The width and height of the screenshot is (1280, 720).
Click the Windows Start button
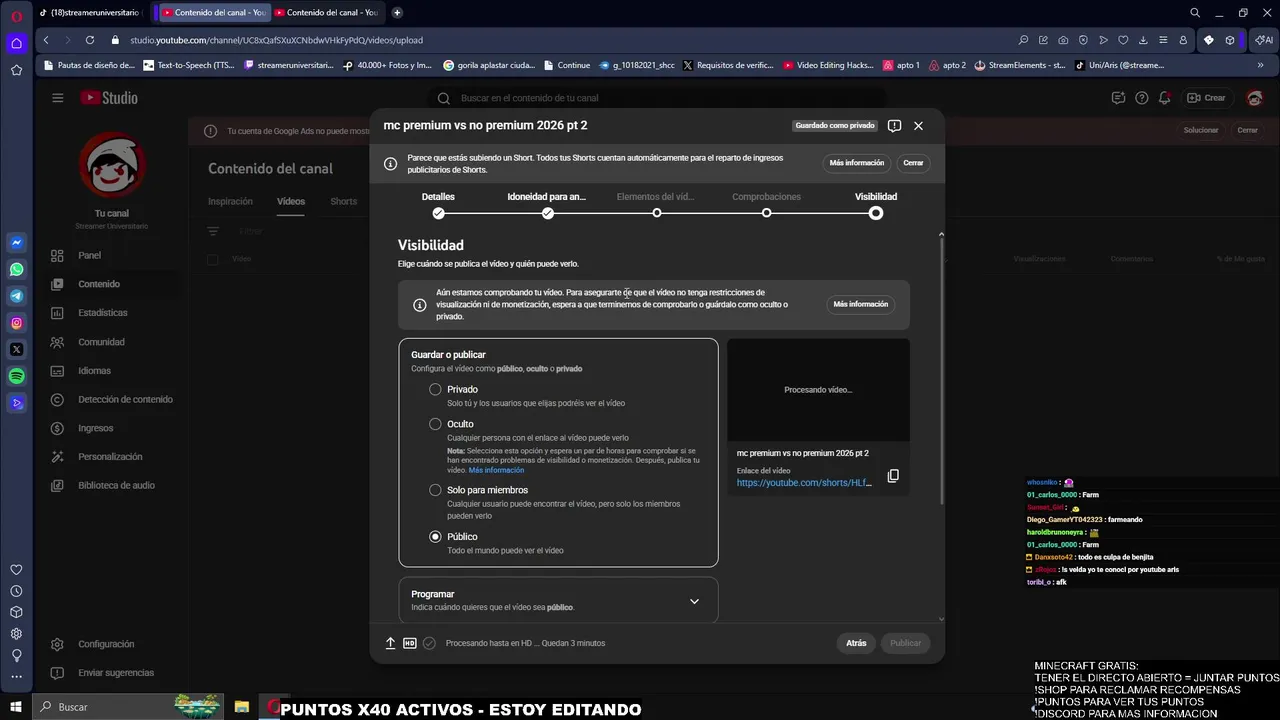coord(16,707)
